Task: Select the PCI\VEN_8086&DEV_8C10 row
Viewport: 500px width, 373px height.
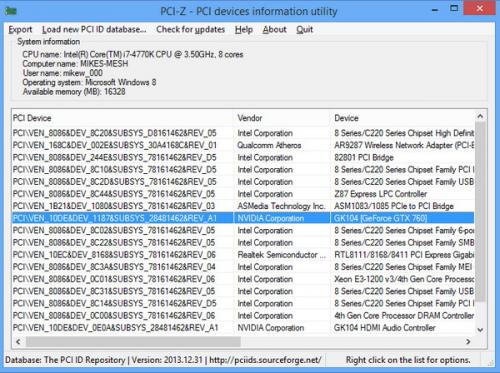Action: pyautogui.click(x=243, y=170)
